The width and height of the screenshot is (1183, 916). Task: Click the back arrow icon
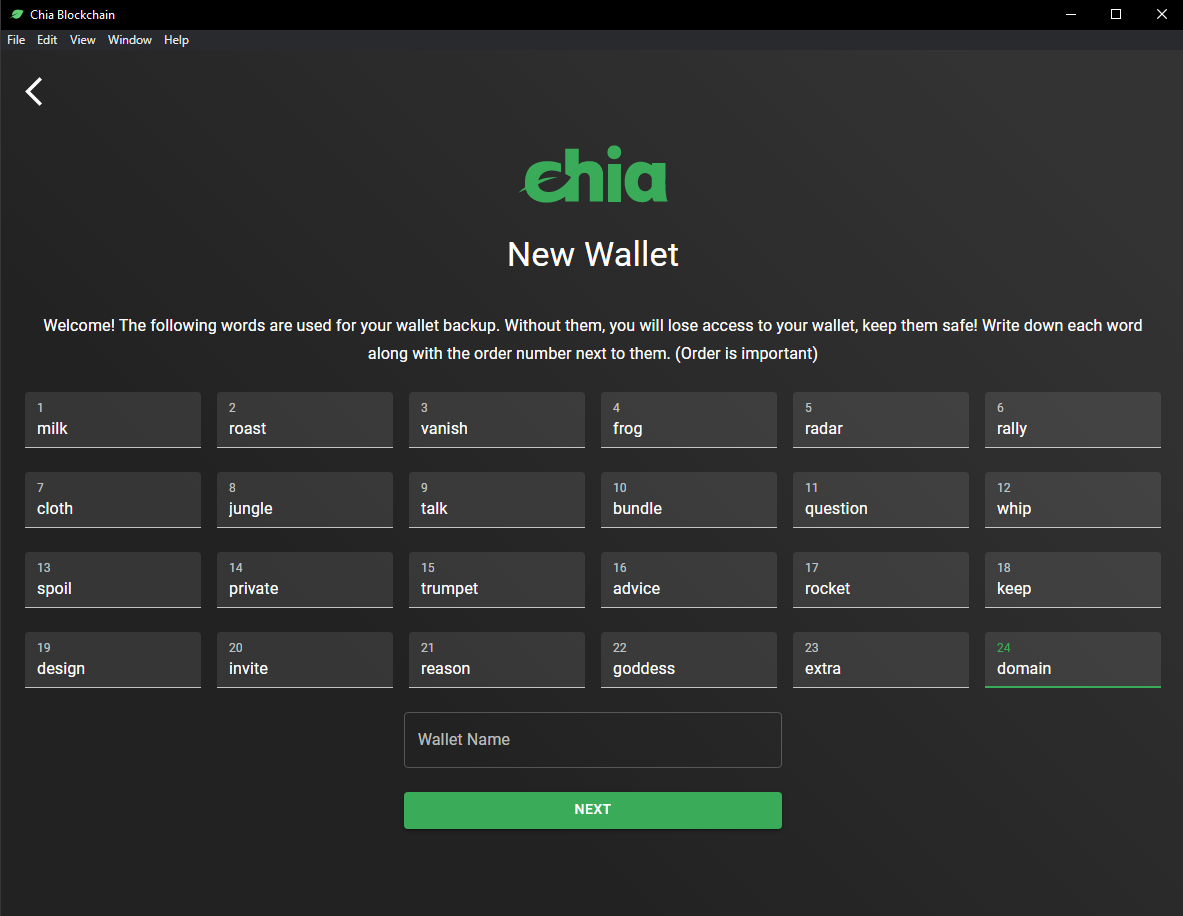tap(34, 91)
